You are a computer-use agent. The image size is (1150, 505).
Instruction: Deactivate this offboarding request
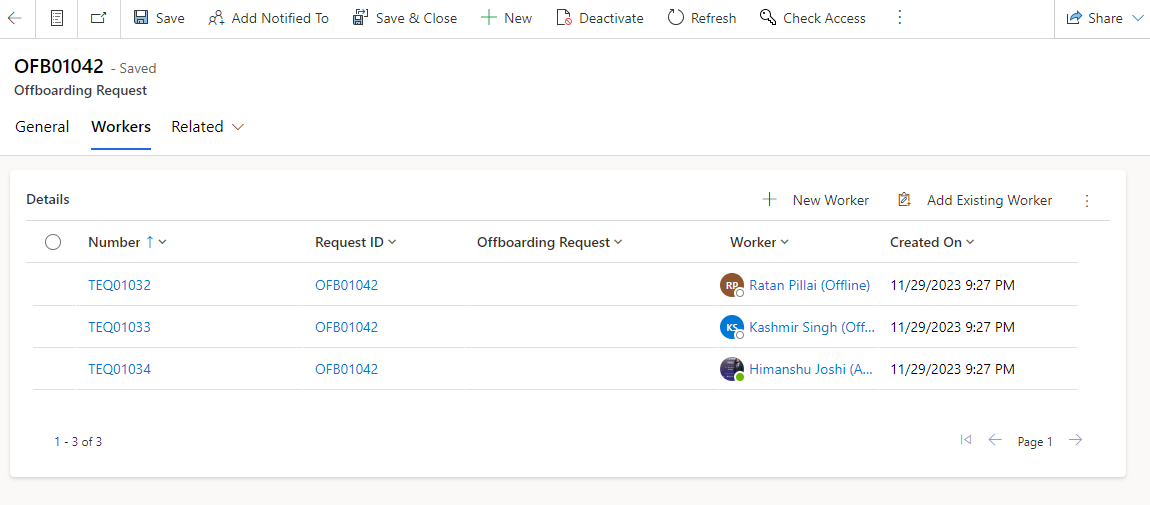point(600,18)
